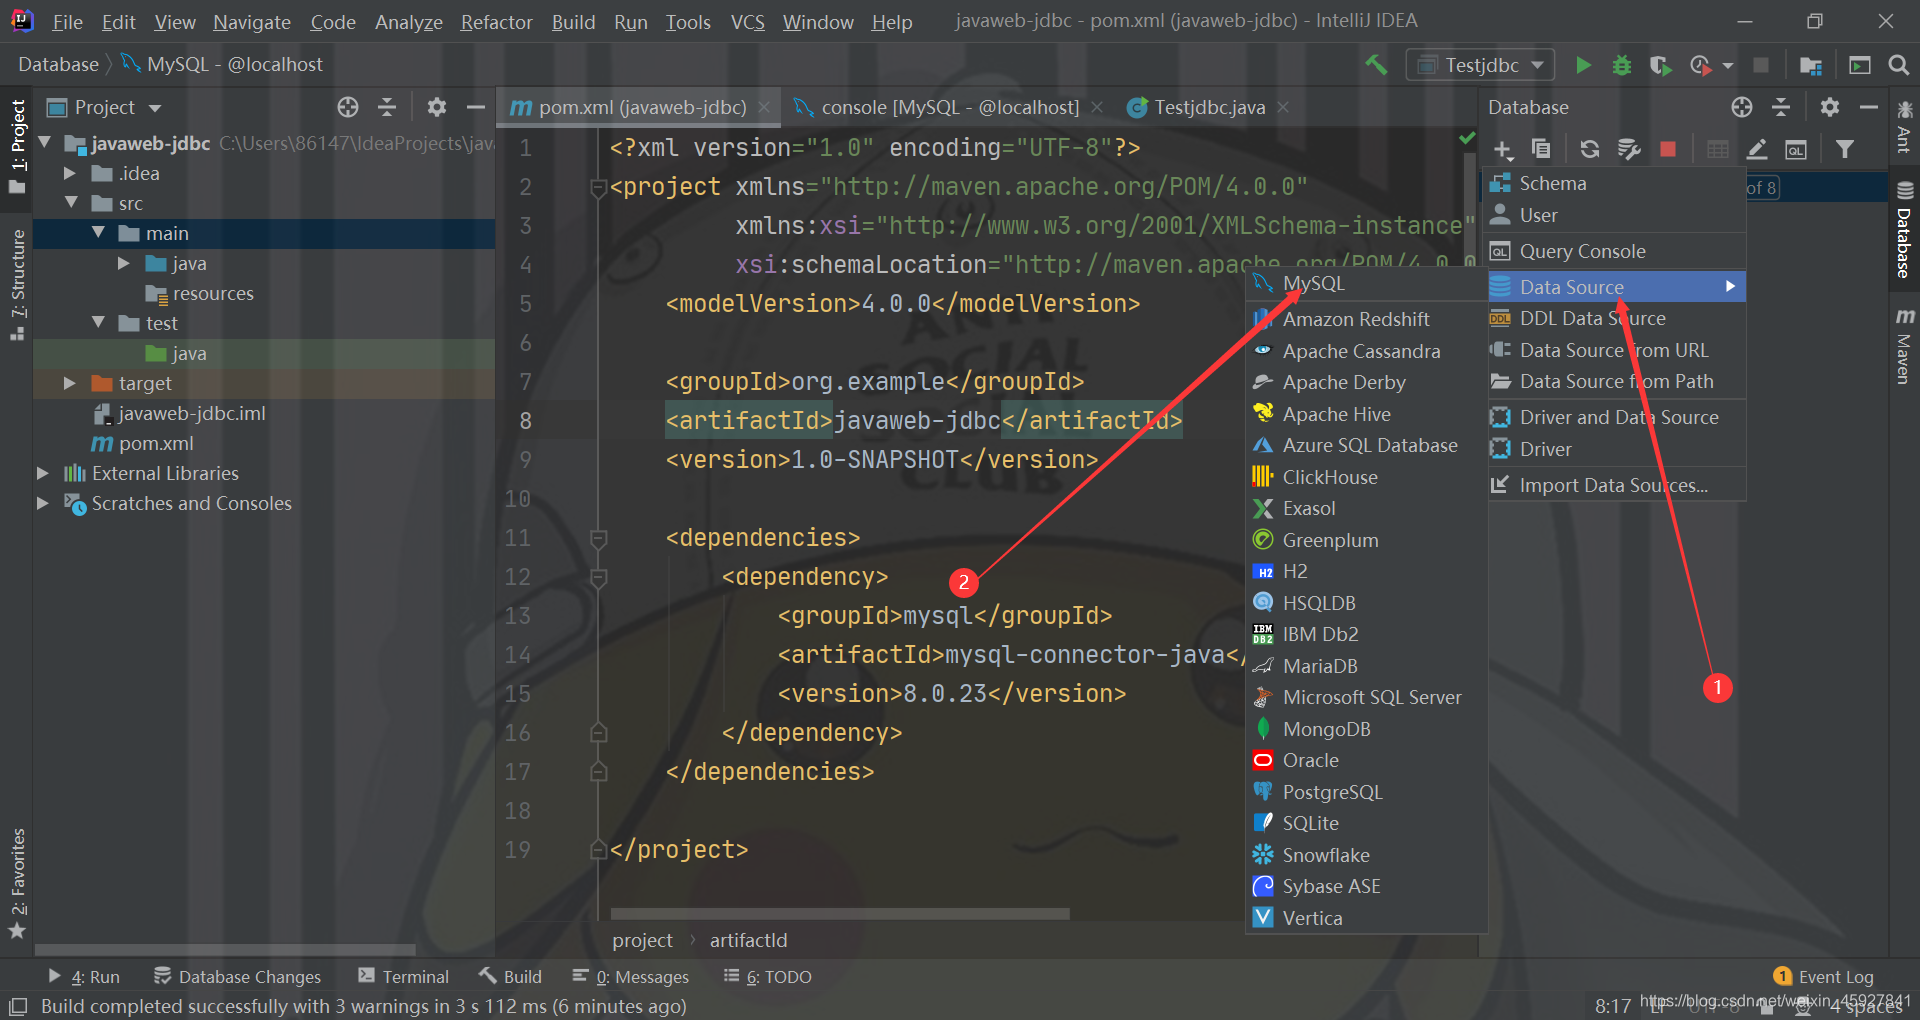Click locate target icon in Project panel

pyautogui.click(x=348, y=107)
